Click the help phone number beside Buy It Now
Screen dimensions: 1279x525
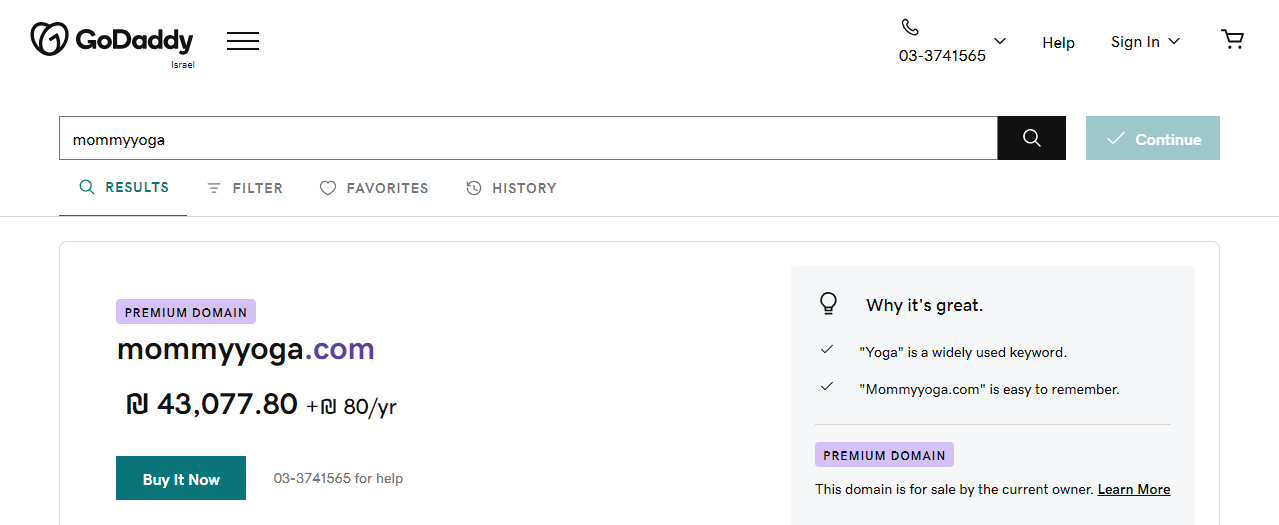312,478
